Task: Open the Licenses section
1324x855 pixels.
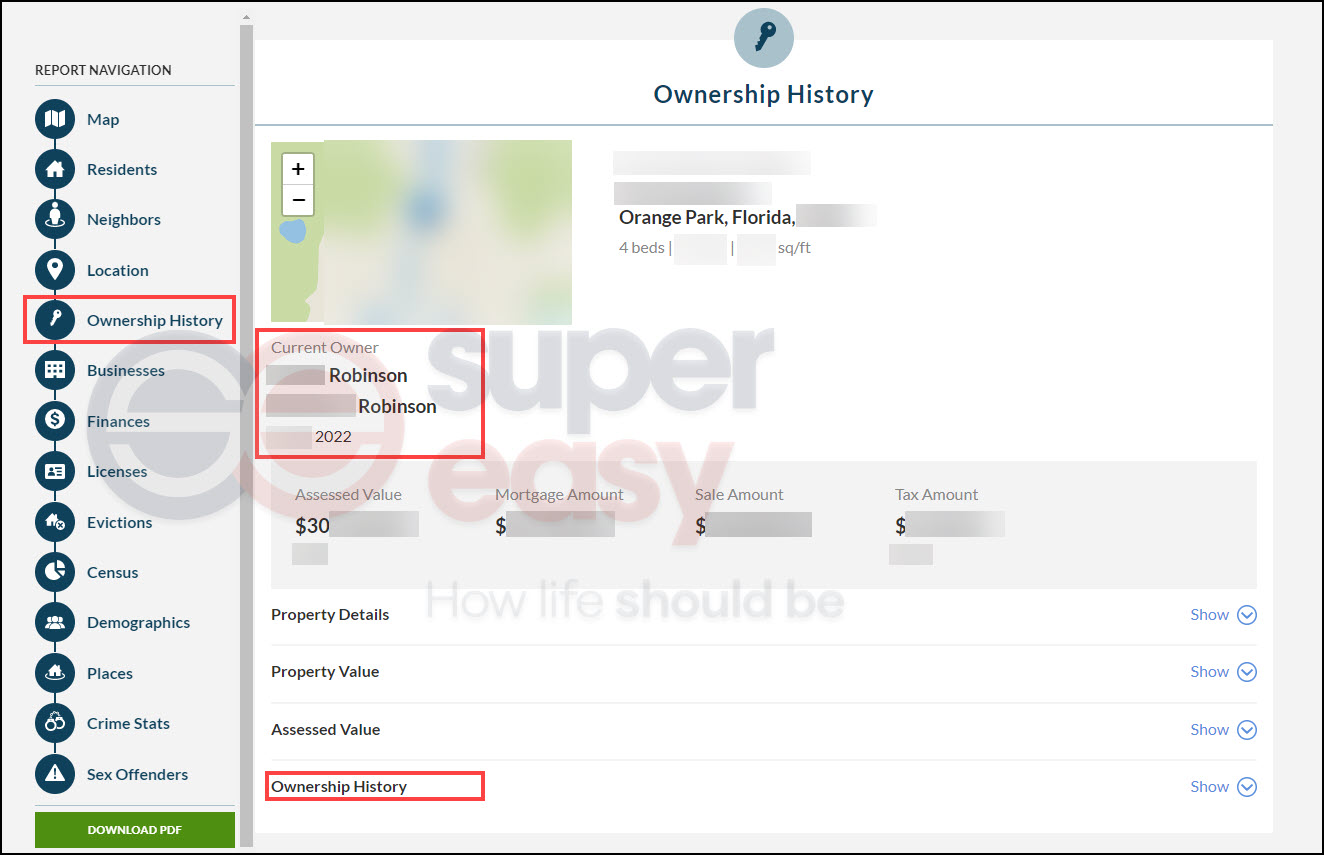Action: pos(117,471)
